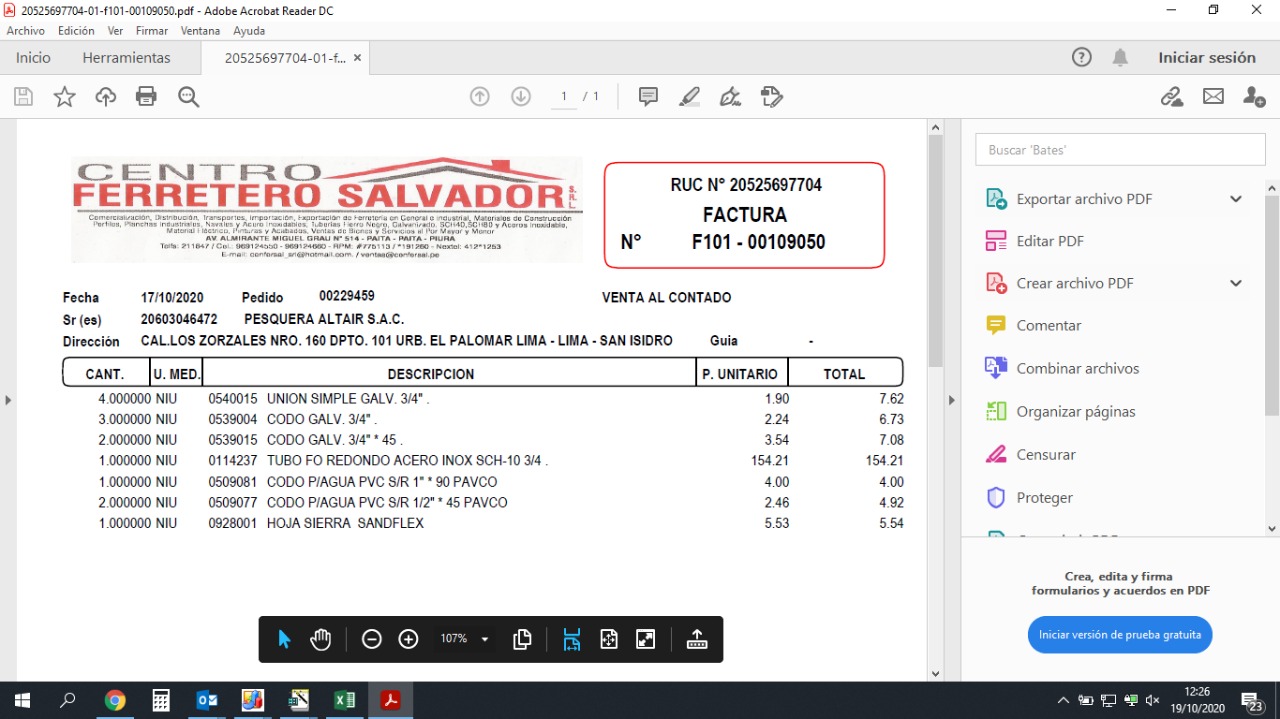Select the highlight text pen tool
1280x719 pixels.
689,97
